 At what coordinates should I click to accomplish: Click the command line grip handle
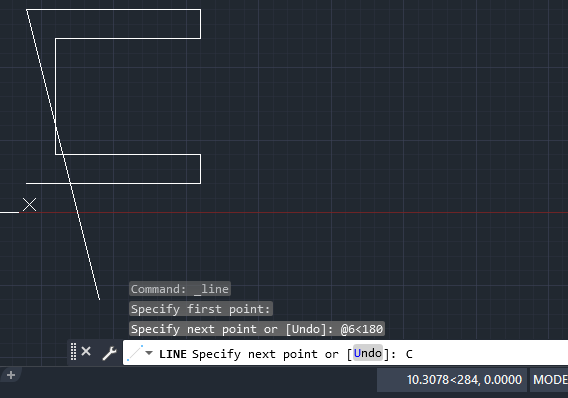(x=74, y=352)
